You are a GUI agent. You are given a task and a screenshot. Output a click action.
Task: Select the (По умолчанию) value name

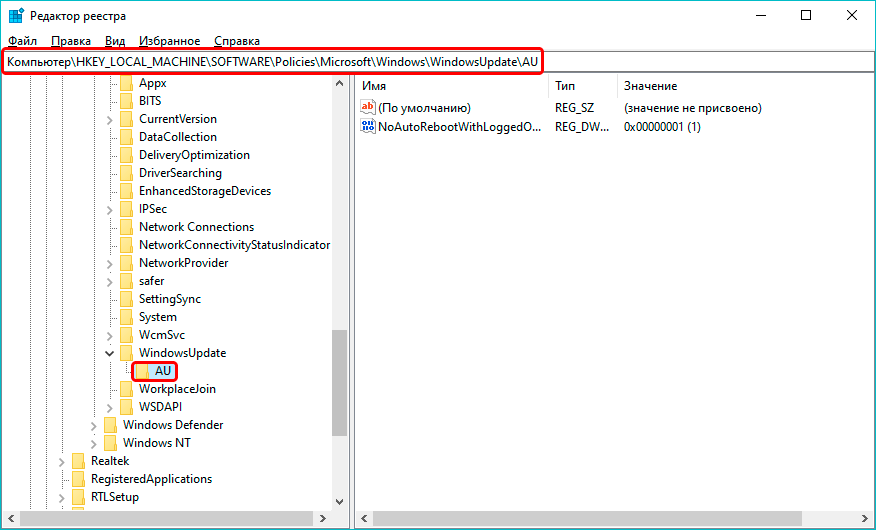coord(425,108)
